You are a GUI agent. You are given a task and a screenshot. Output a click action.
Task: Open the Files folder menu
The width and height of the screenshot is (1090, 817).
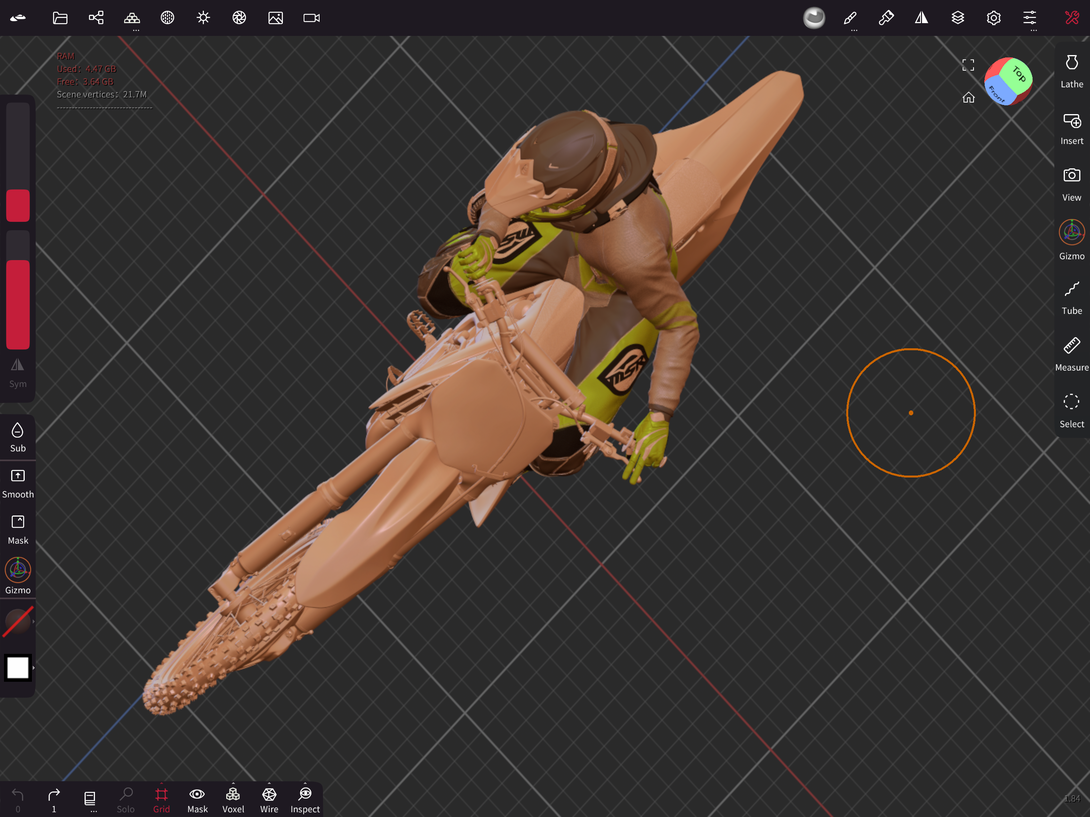point(60,18)
